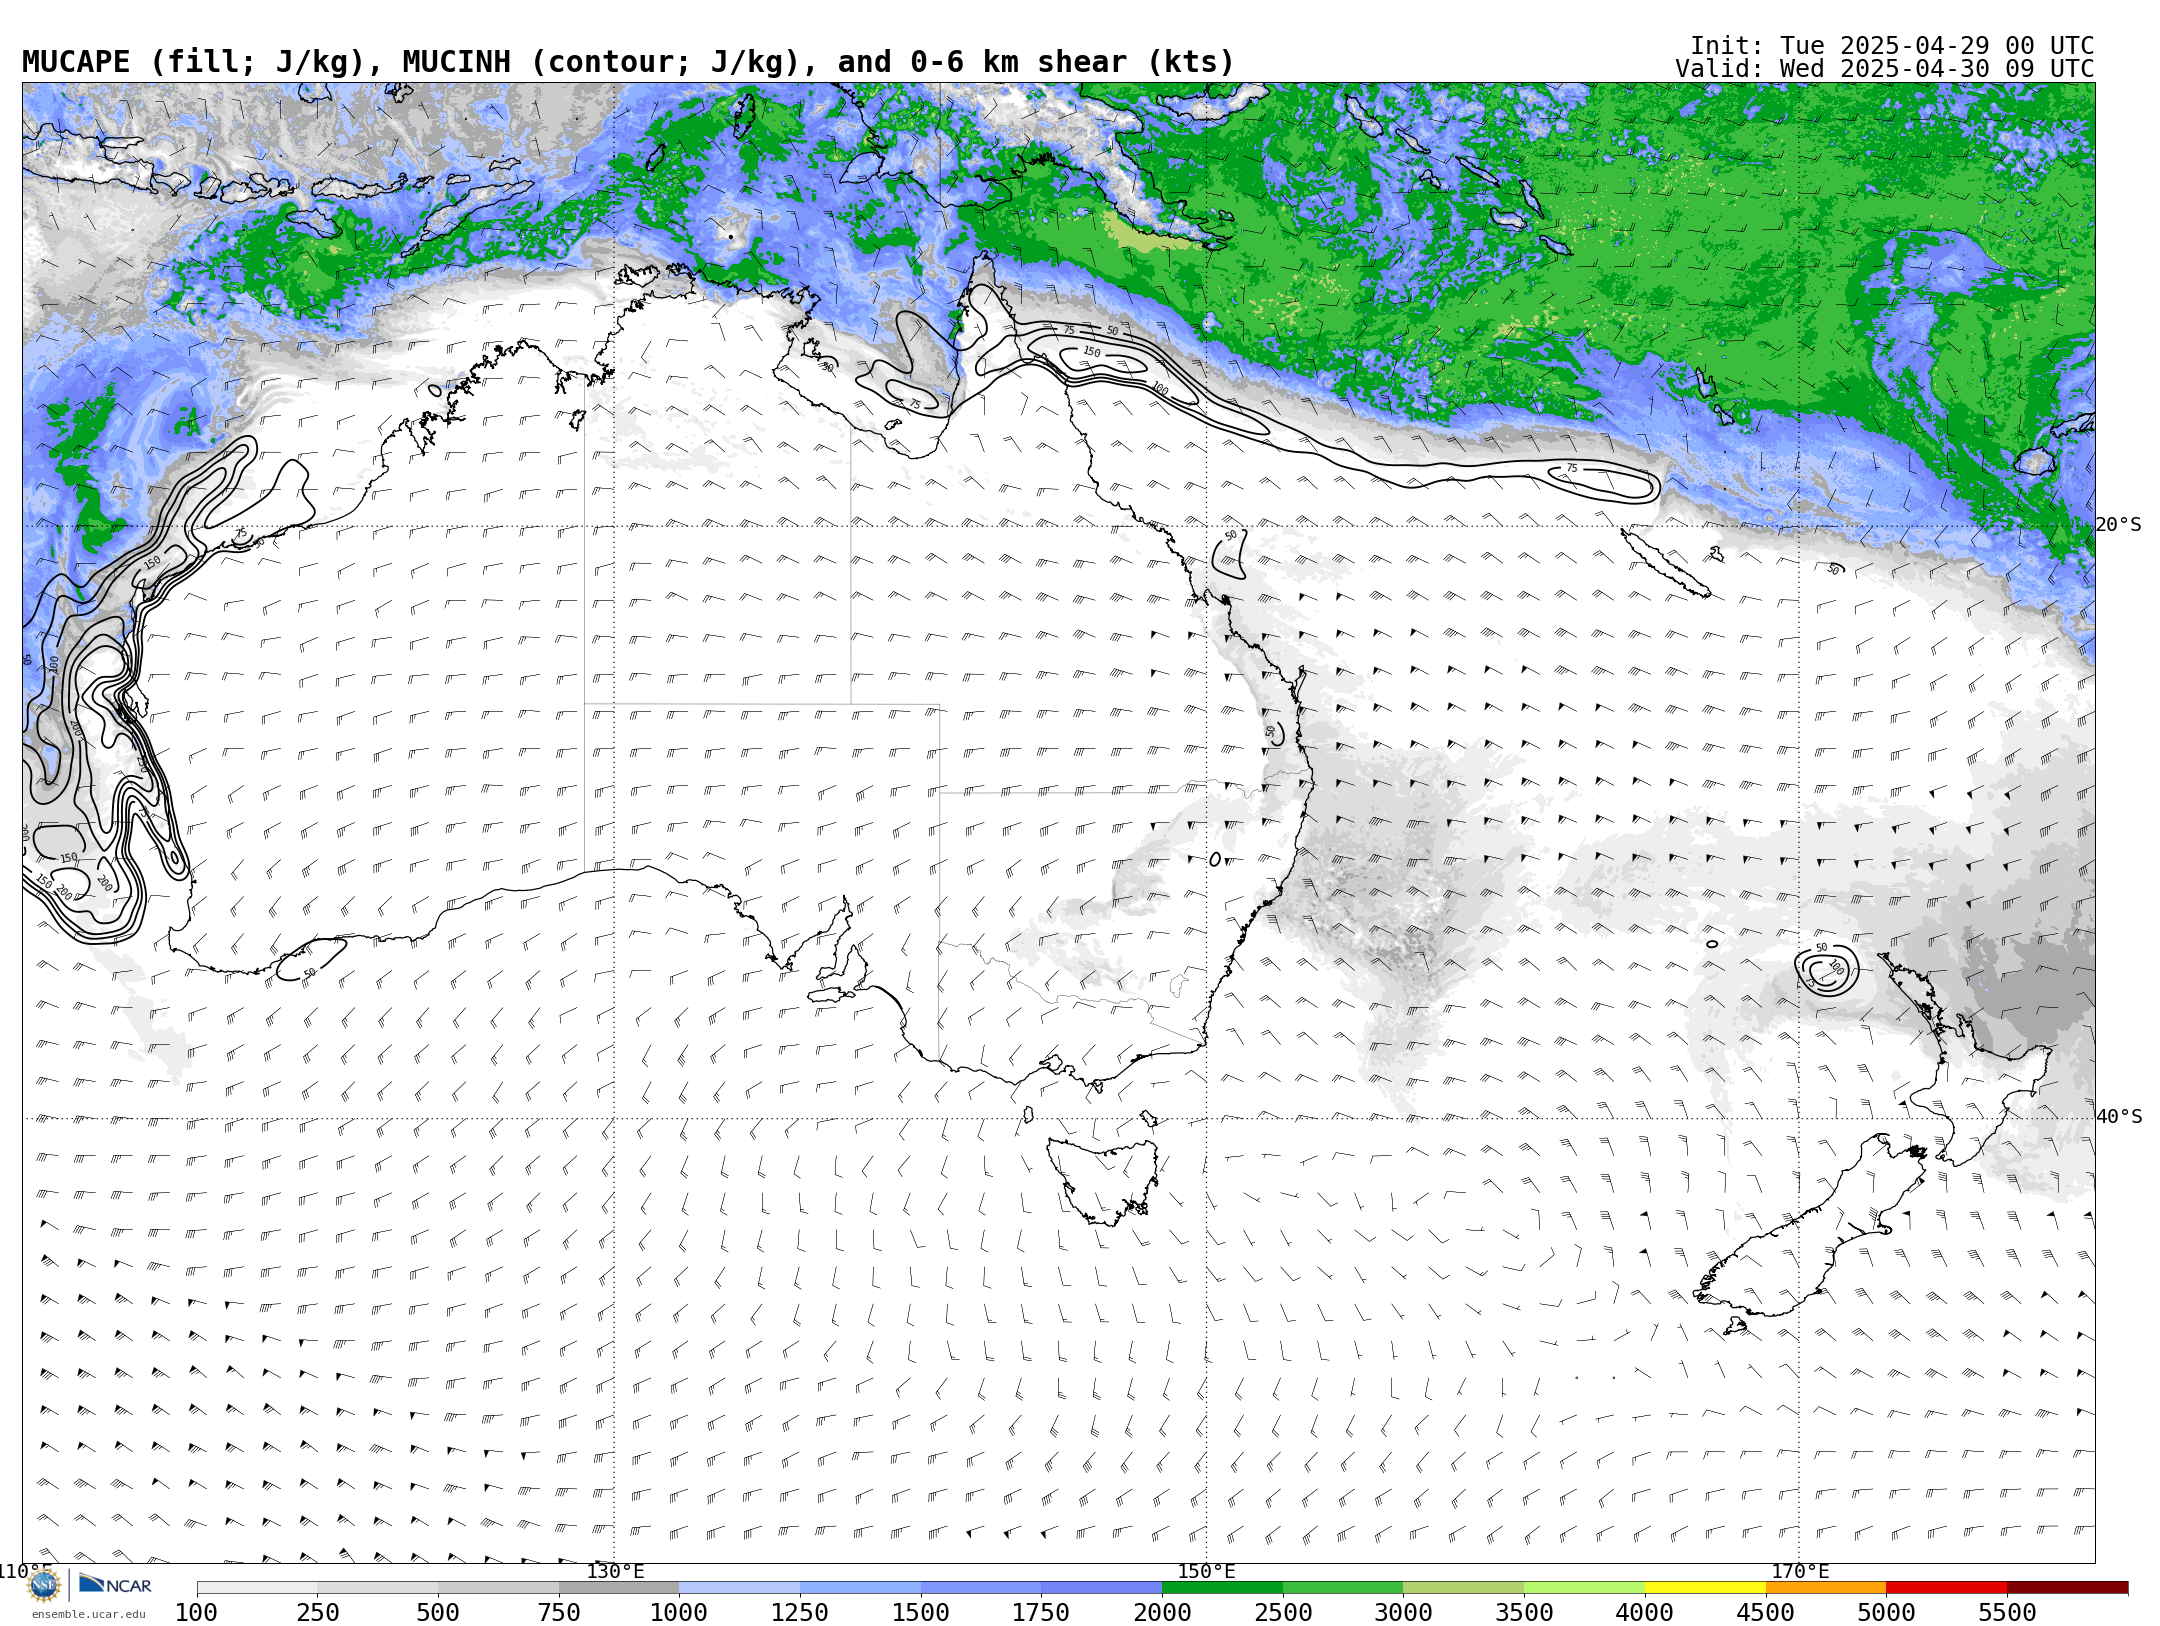Click Tasmania island on the map
The width and height of the screenshot is (2160, 1626).
coord(1102,1180)
